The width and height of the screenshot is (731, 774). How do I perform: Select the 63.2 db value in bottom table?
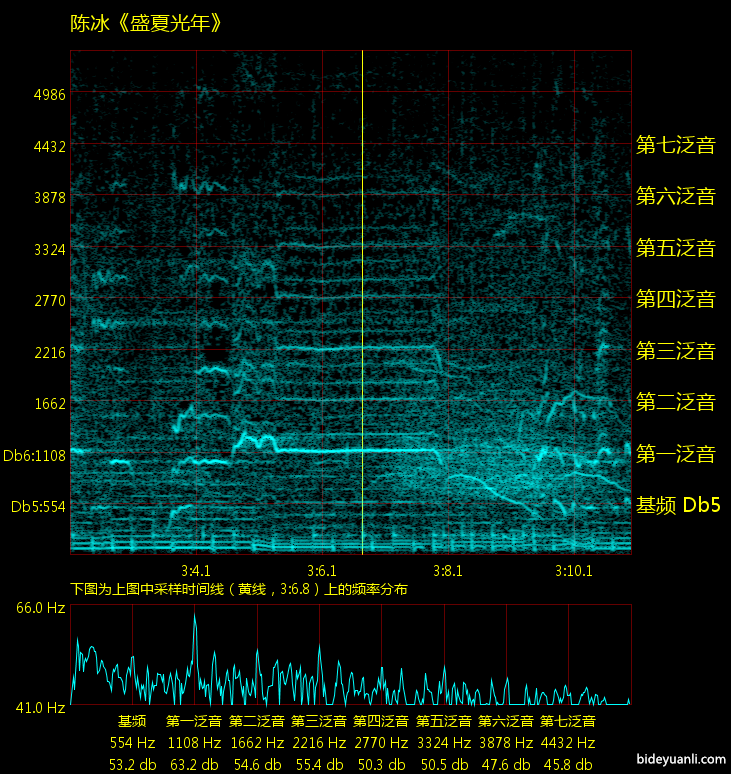click(194, 764)
